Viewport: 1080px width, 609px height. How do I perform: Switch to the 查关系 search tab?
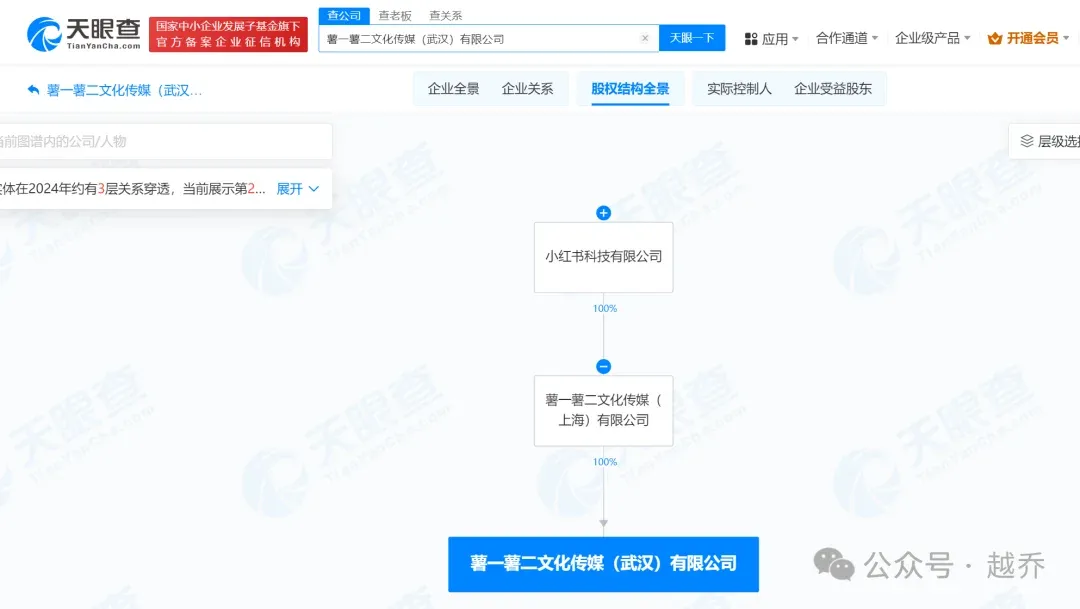pyautogui.click(x=446, y=15)
